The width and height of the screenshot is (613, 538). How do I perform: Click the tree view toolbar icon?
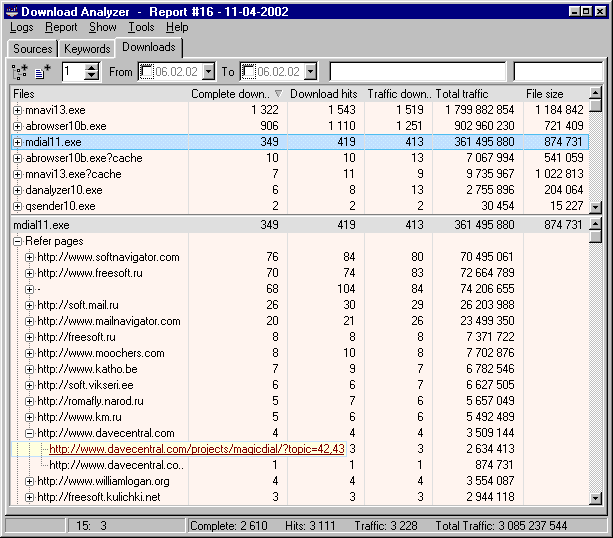point(20,72)
